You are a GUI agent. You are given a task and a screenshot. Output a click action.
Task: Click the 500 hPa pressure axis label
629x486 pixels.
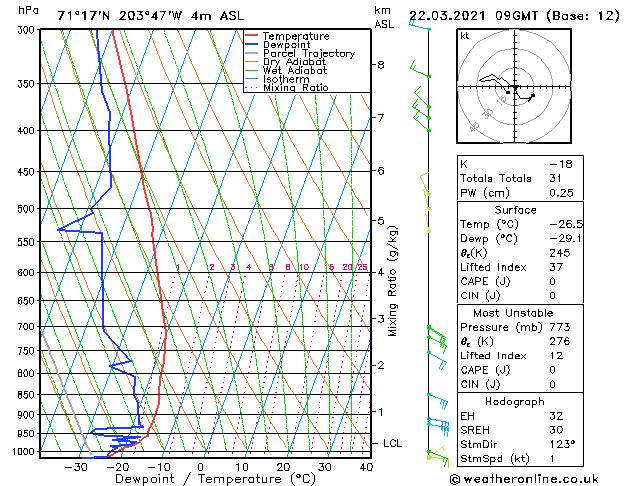[26, 209]
